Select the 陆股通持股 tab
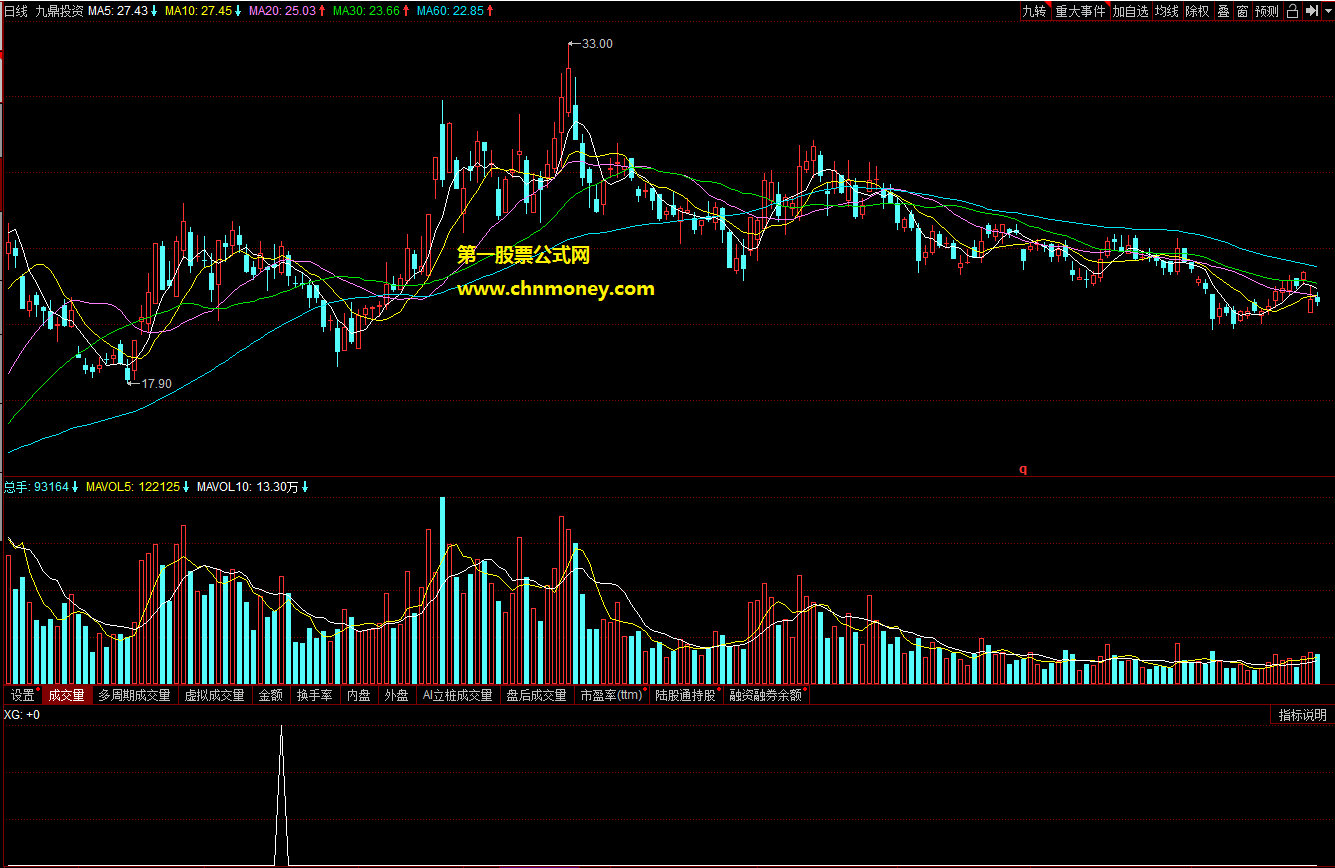Image resolution: width=1335 pixels, height=868 pixels. (687, 695)
